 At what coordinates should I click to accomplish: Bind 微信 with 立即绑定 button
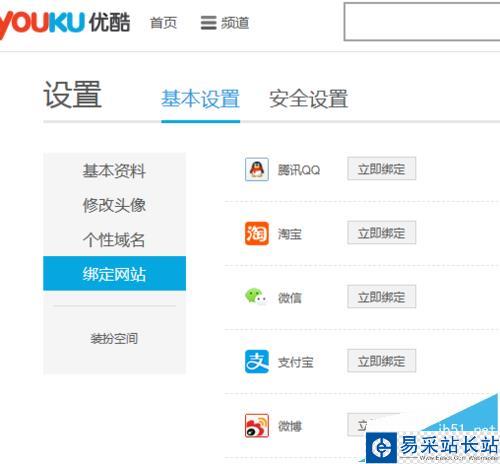382,297
